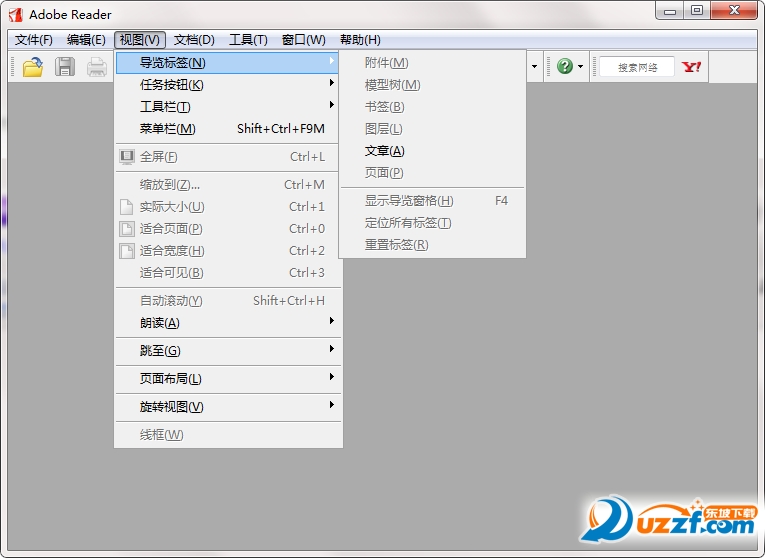The width and height of the screenshot is (765, 558).
Task: Close the 视图(V) menu
Action: coord(140,40)
